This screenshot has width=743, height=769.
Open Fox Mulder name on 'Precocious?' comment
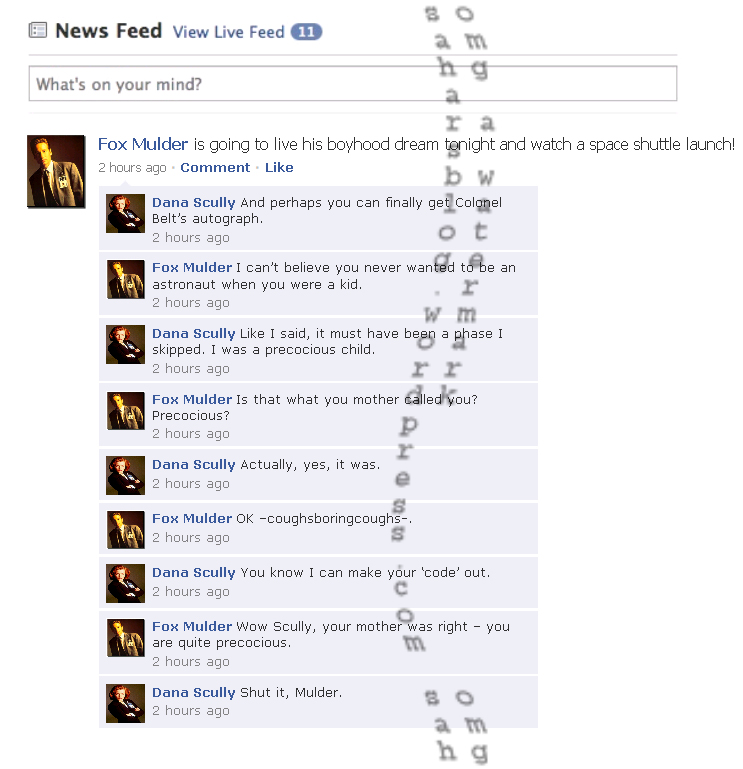(192, 399)
